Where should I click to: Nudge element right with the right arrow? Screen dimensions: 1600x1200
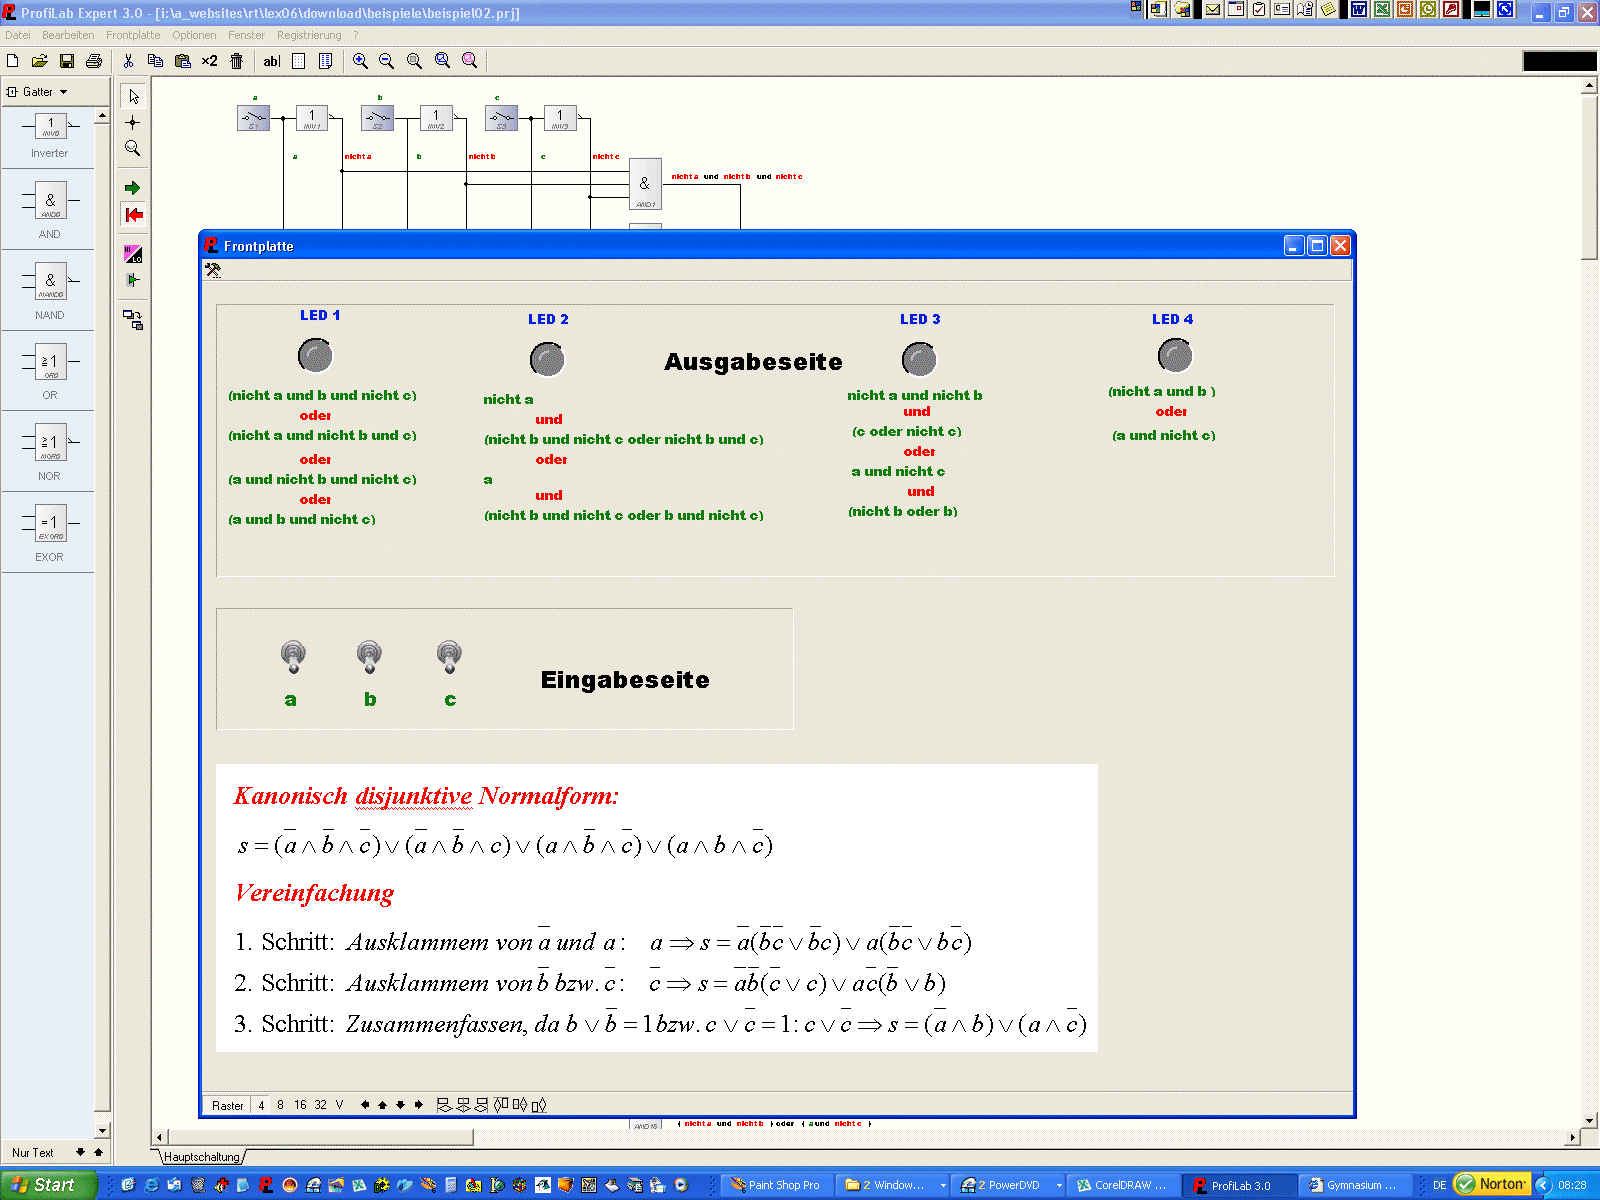418,1105
